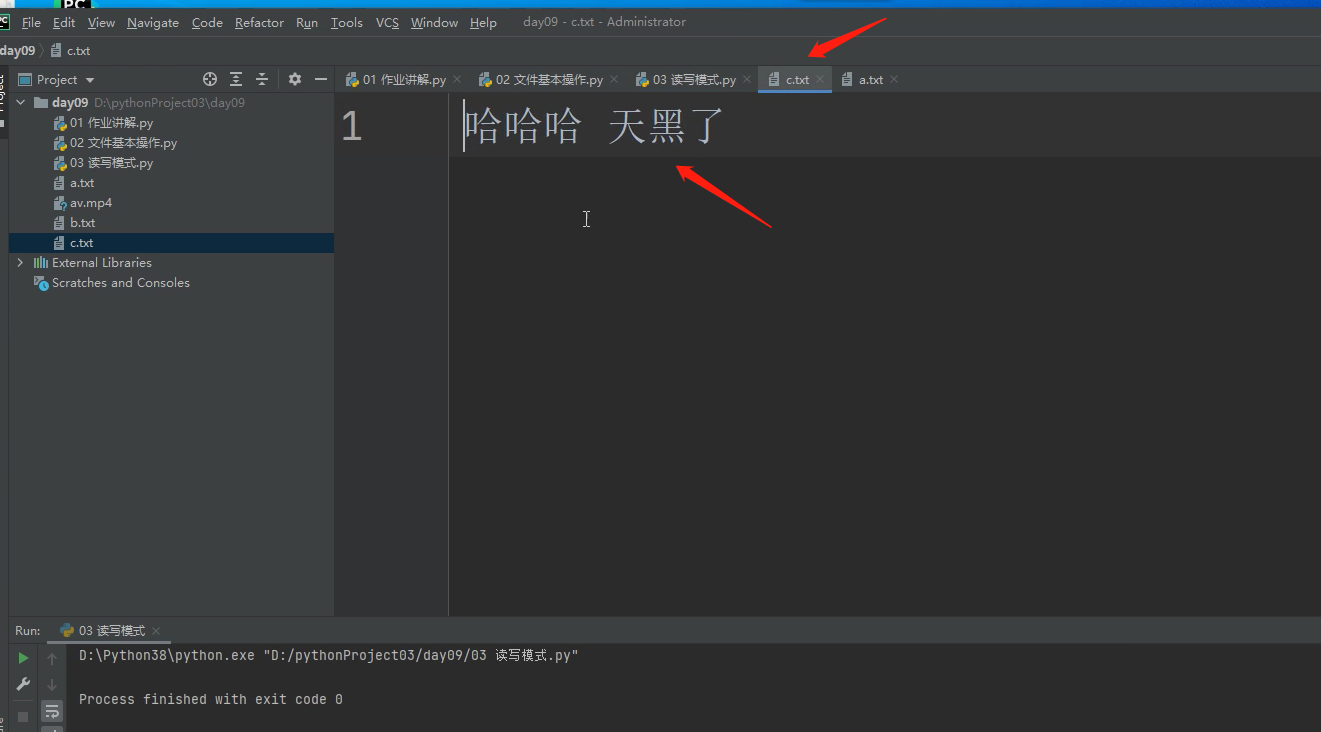
Task: Open the File menu
Action: (31, 22)
